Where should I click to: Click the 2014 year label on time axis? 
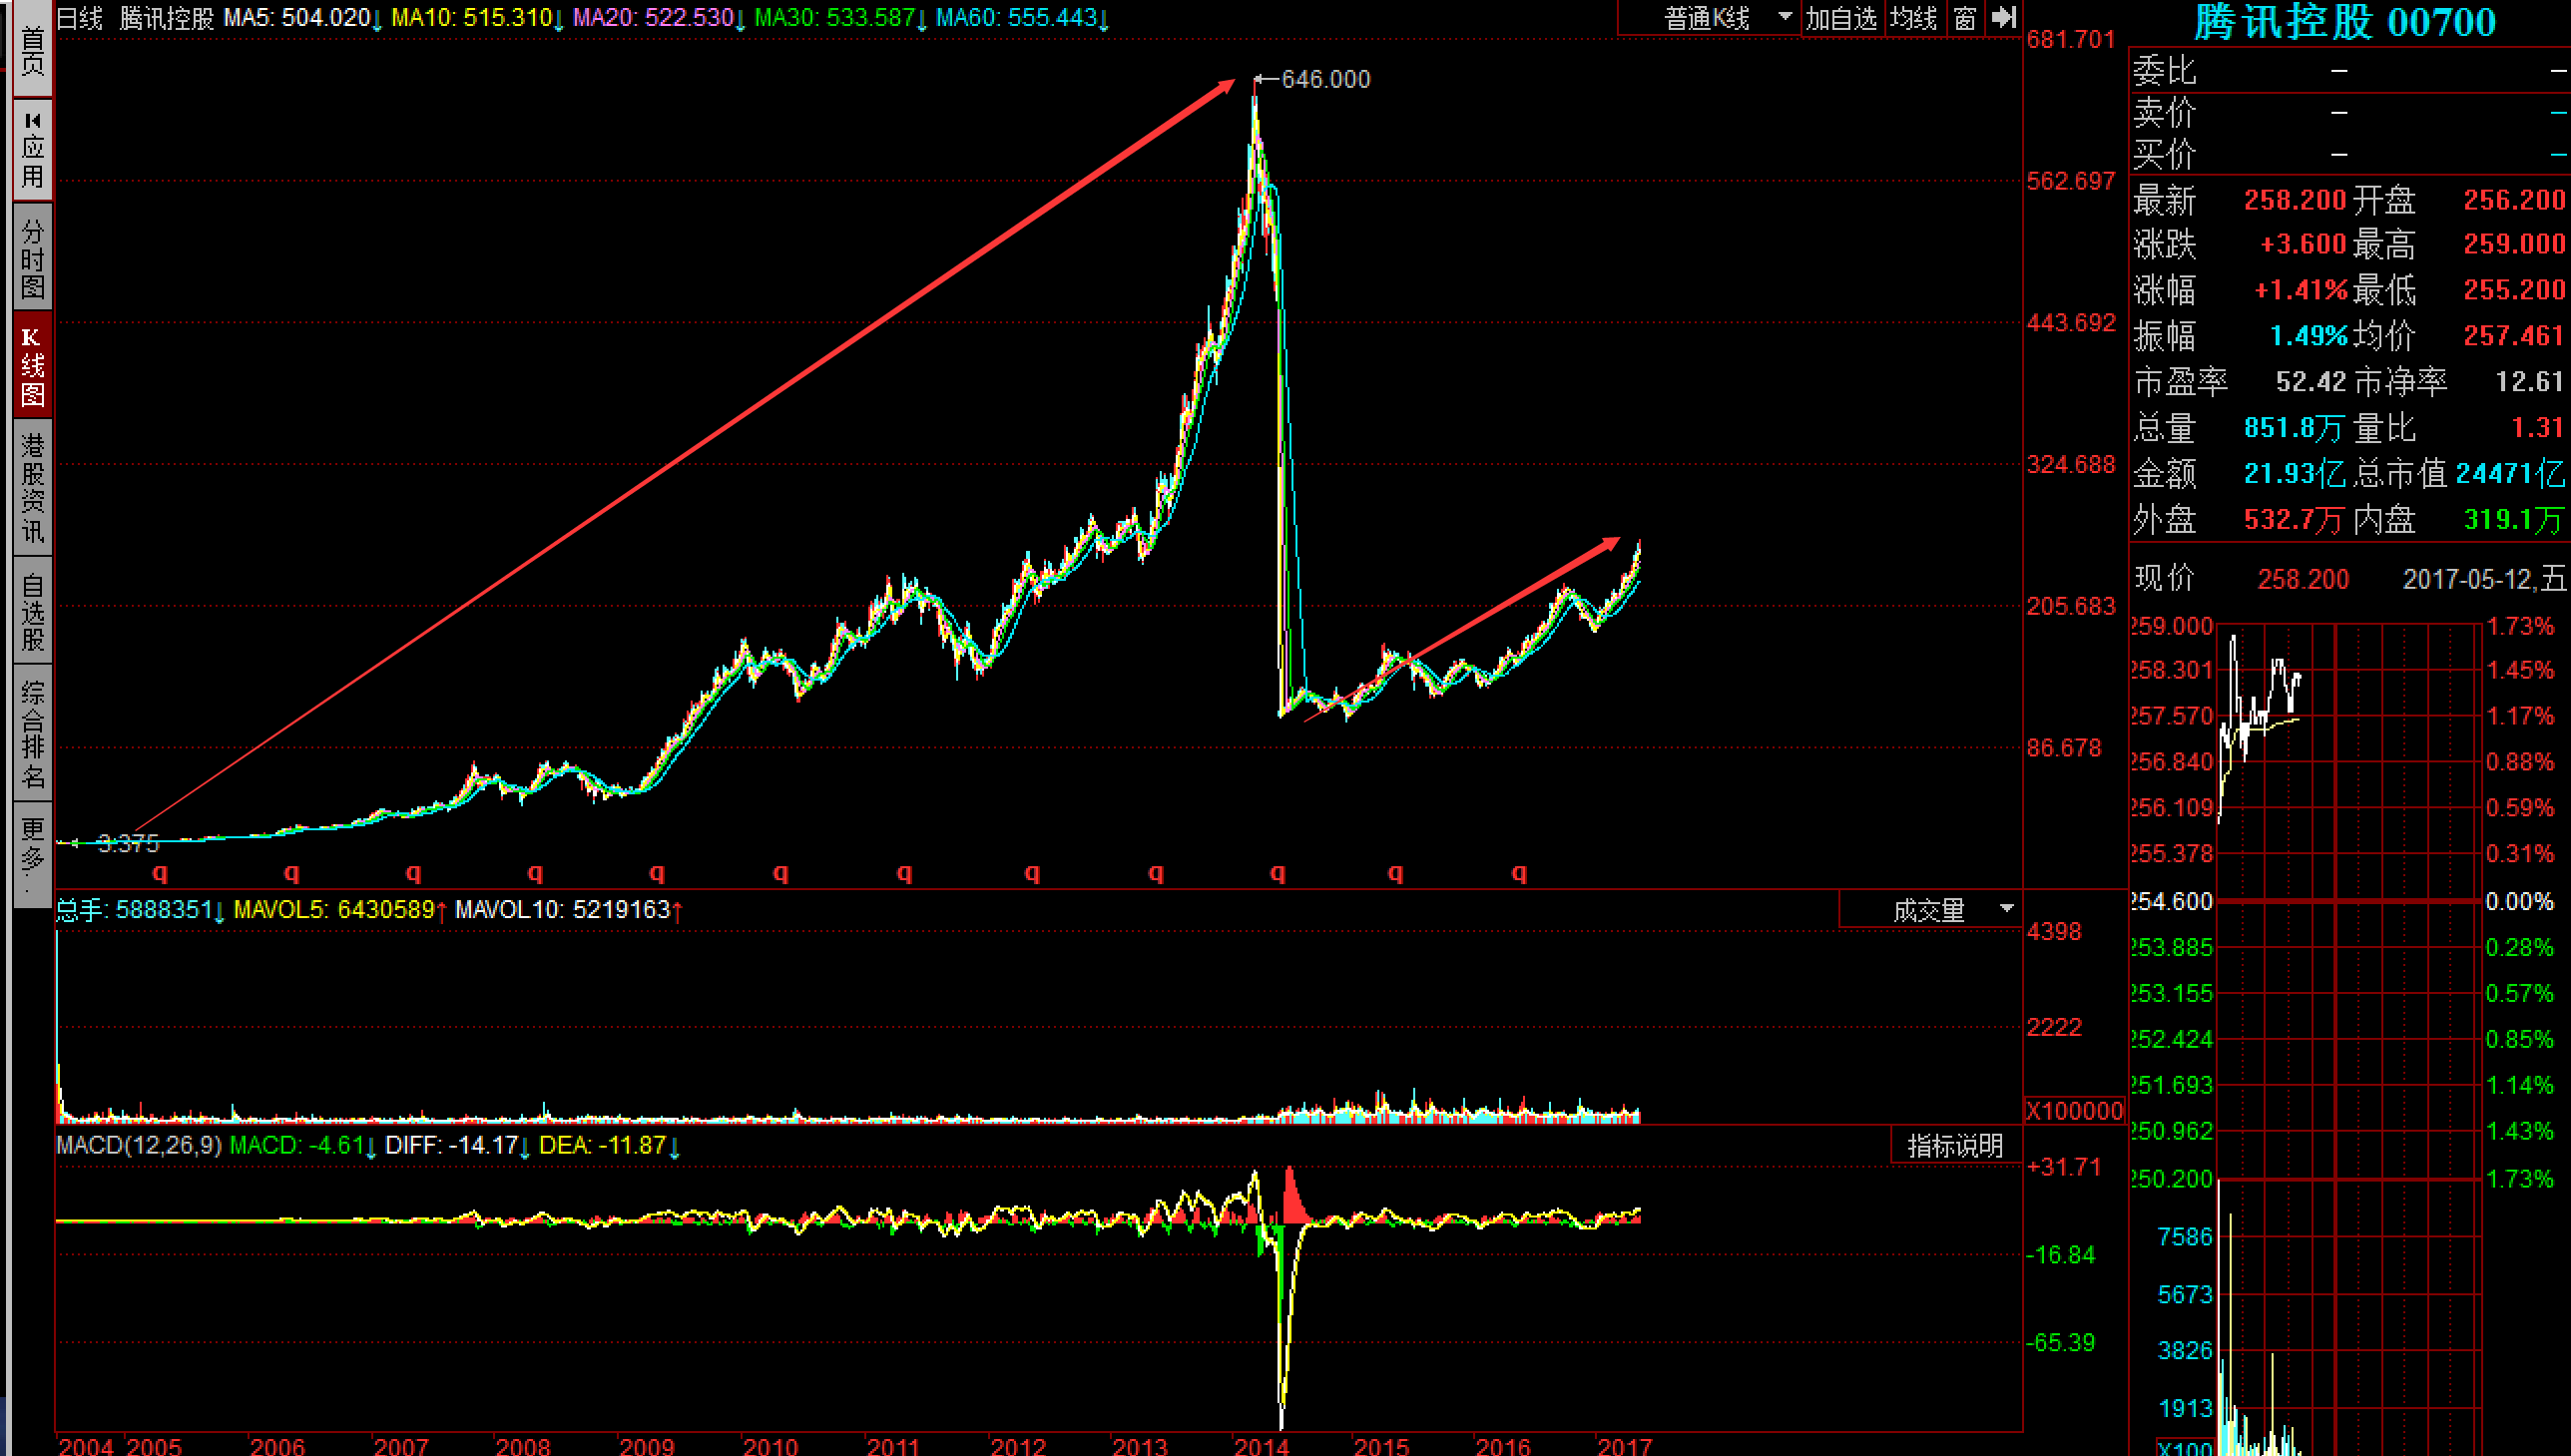1261,1446
